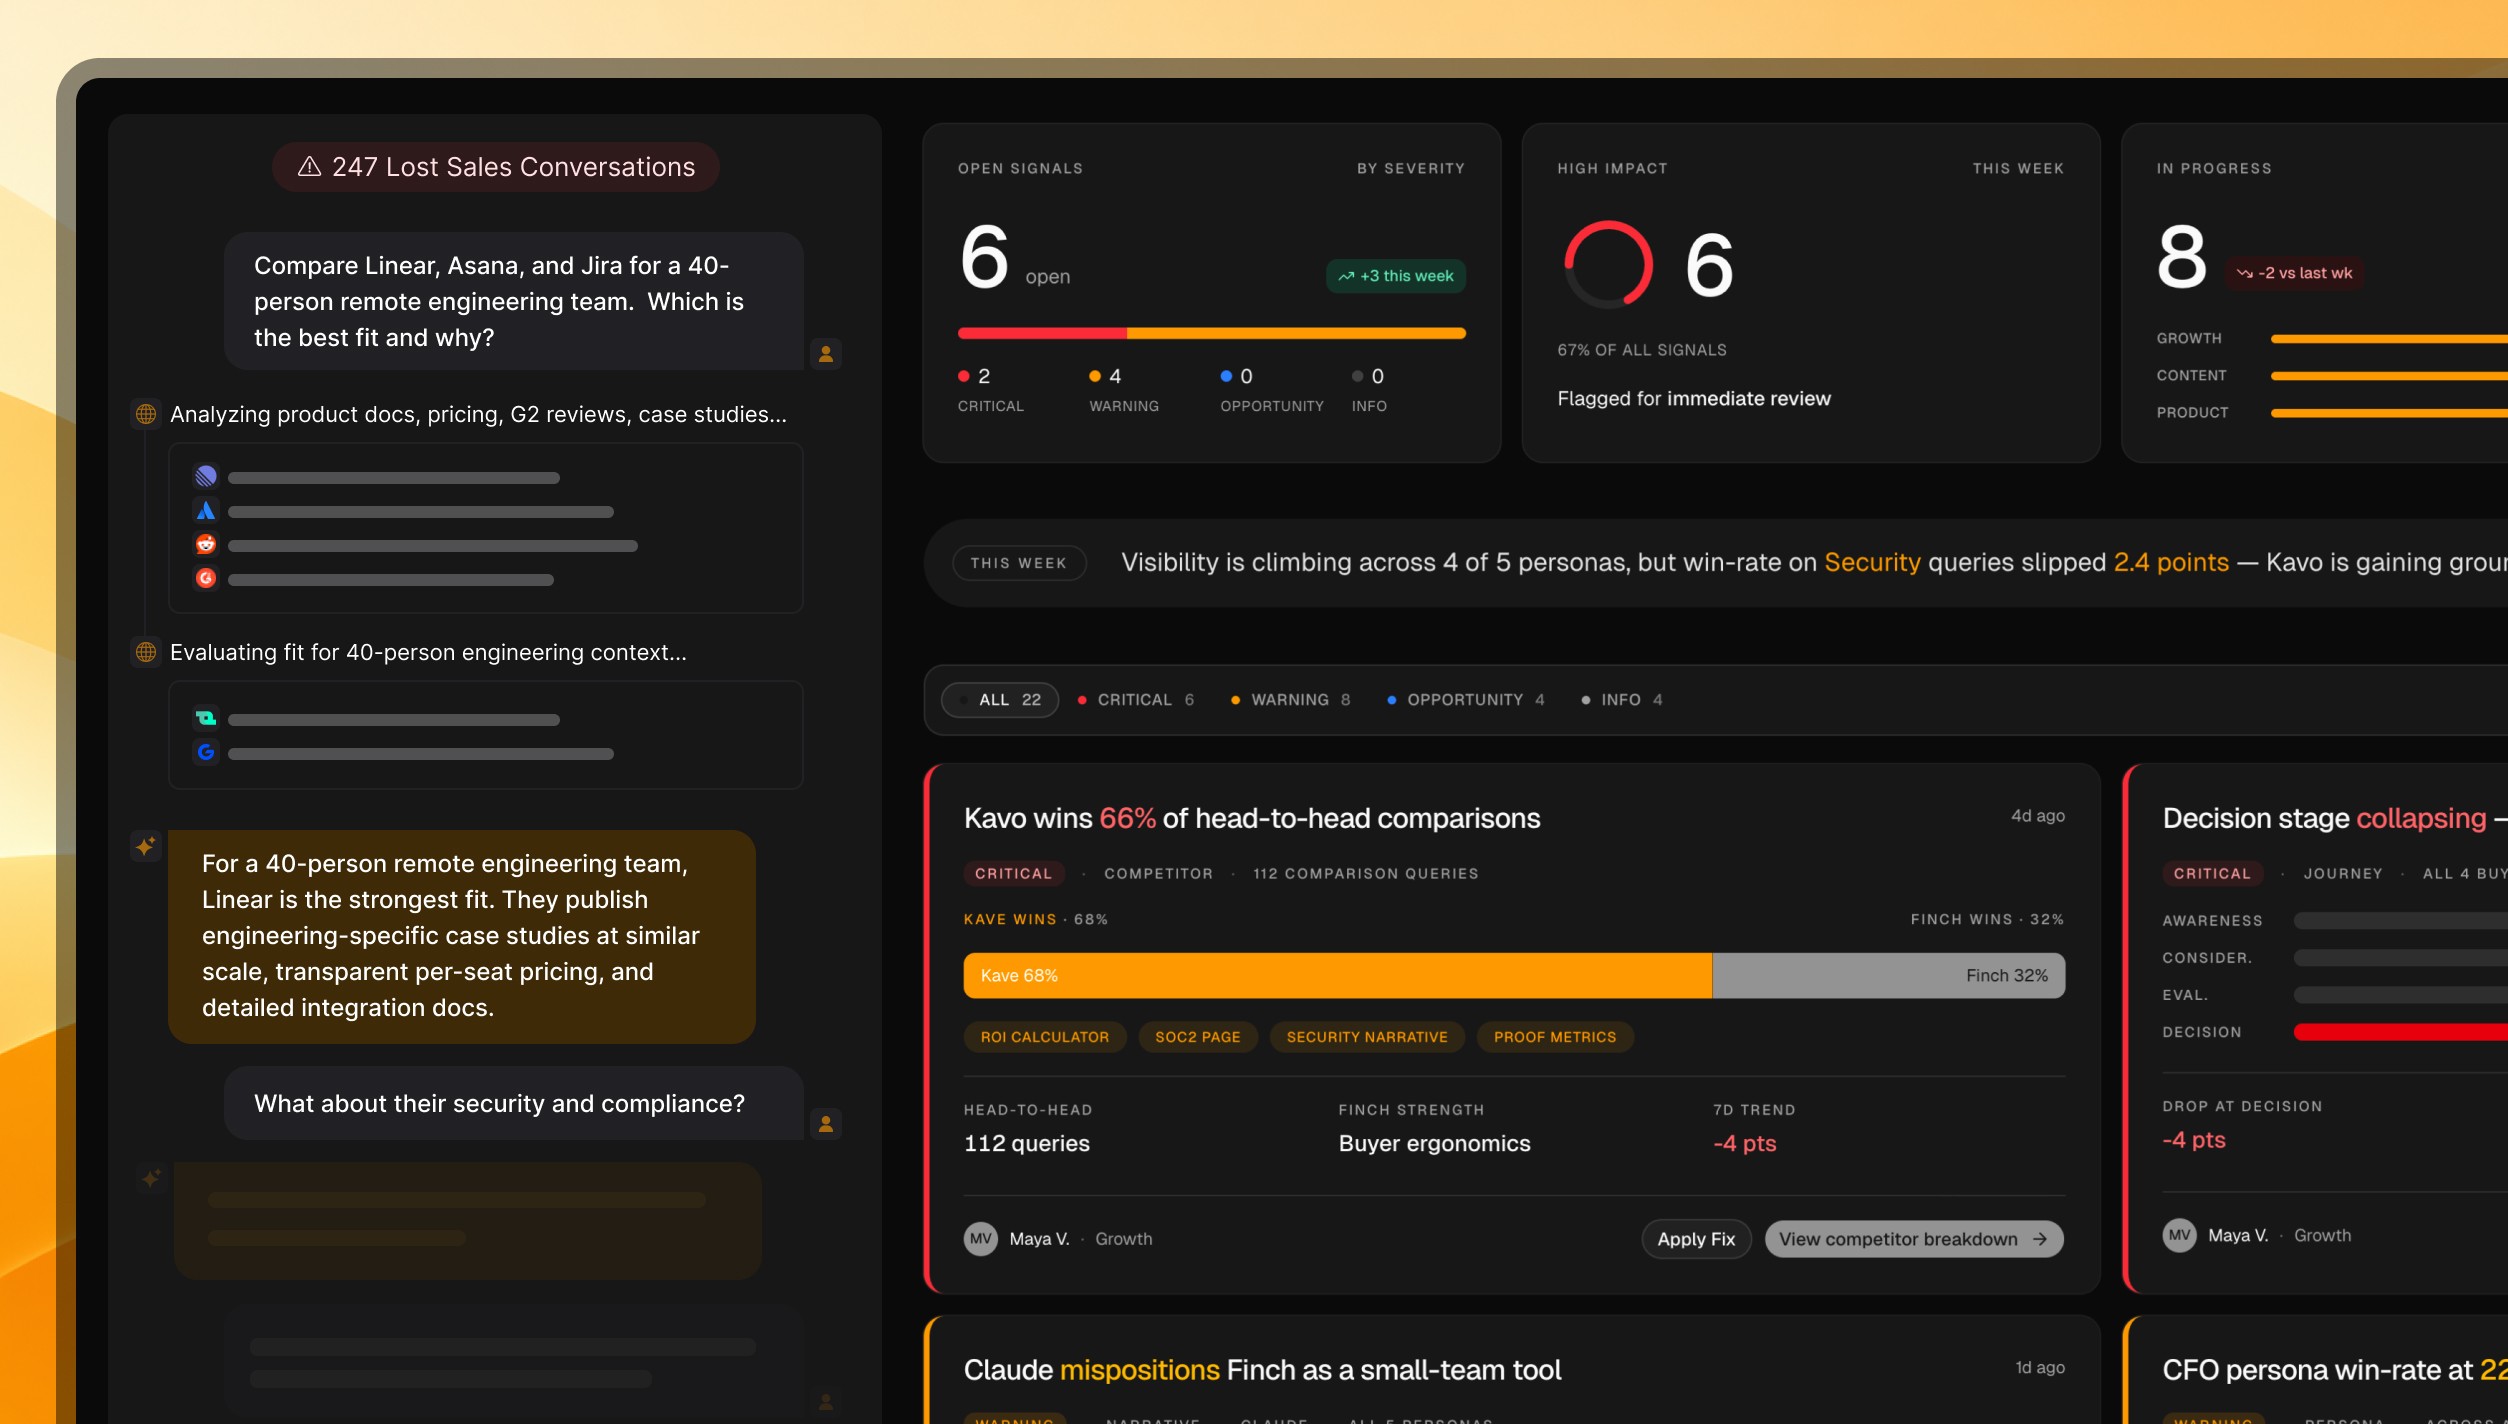Click the red DECISION stage bar
Image resolution: width=2508 pixels, height=1424 pixels.
point(2400,1032)
